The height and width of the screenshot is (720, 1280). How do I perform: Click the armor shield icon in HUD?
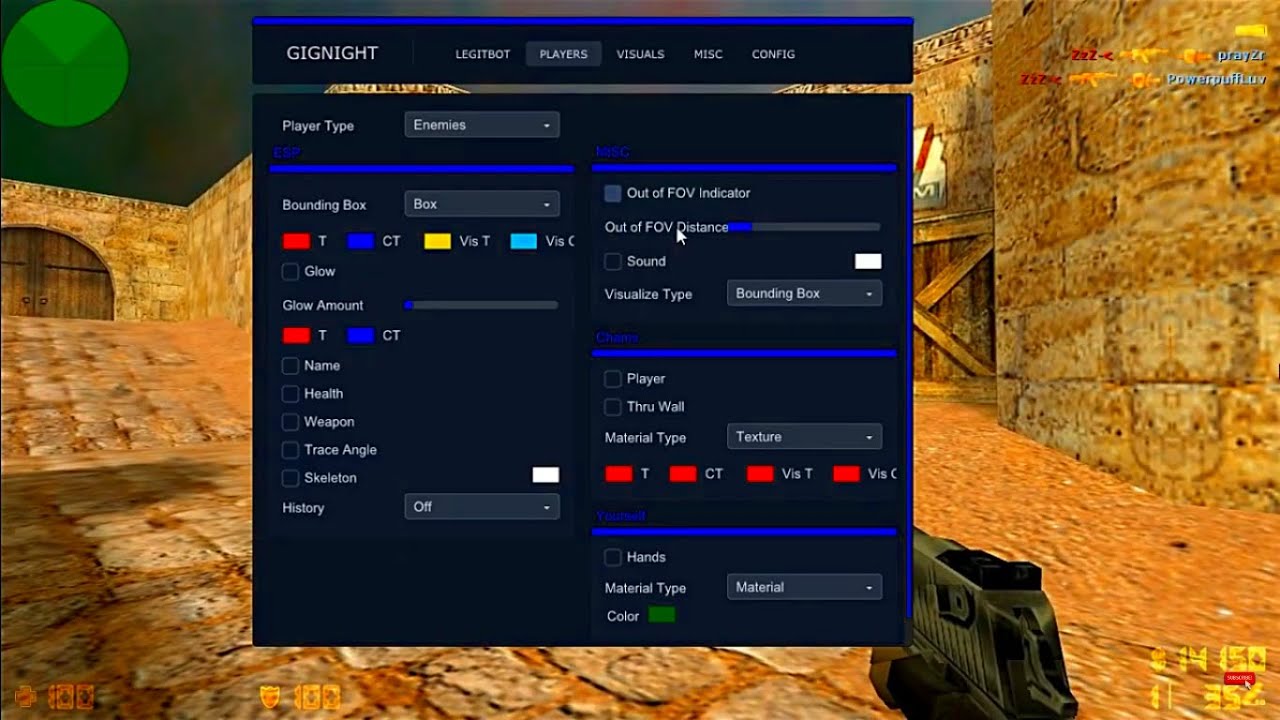[x=270, y=696]
